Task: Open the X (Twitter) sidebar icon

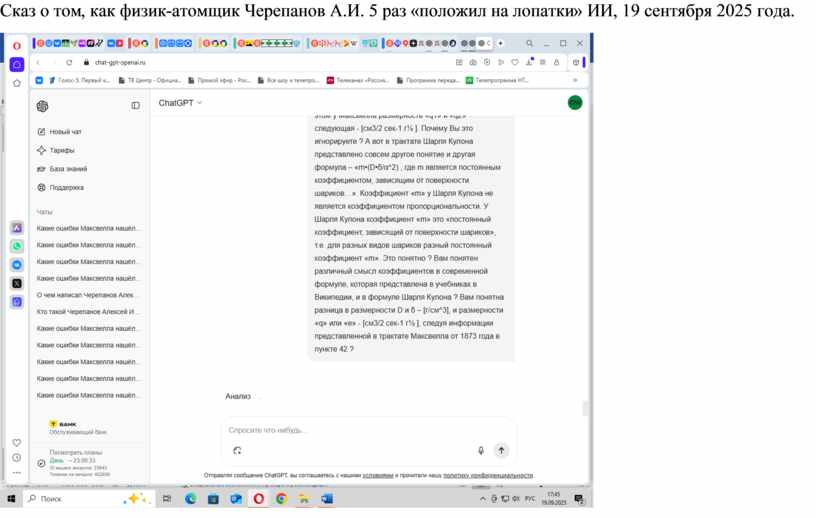Action: tap(17, 283)
